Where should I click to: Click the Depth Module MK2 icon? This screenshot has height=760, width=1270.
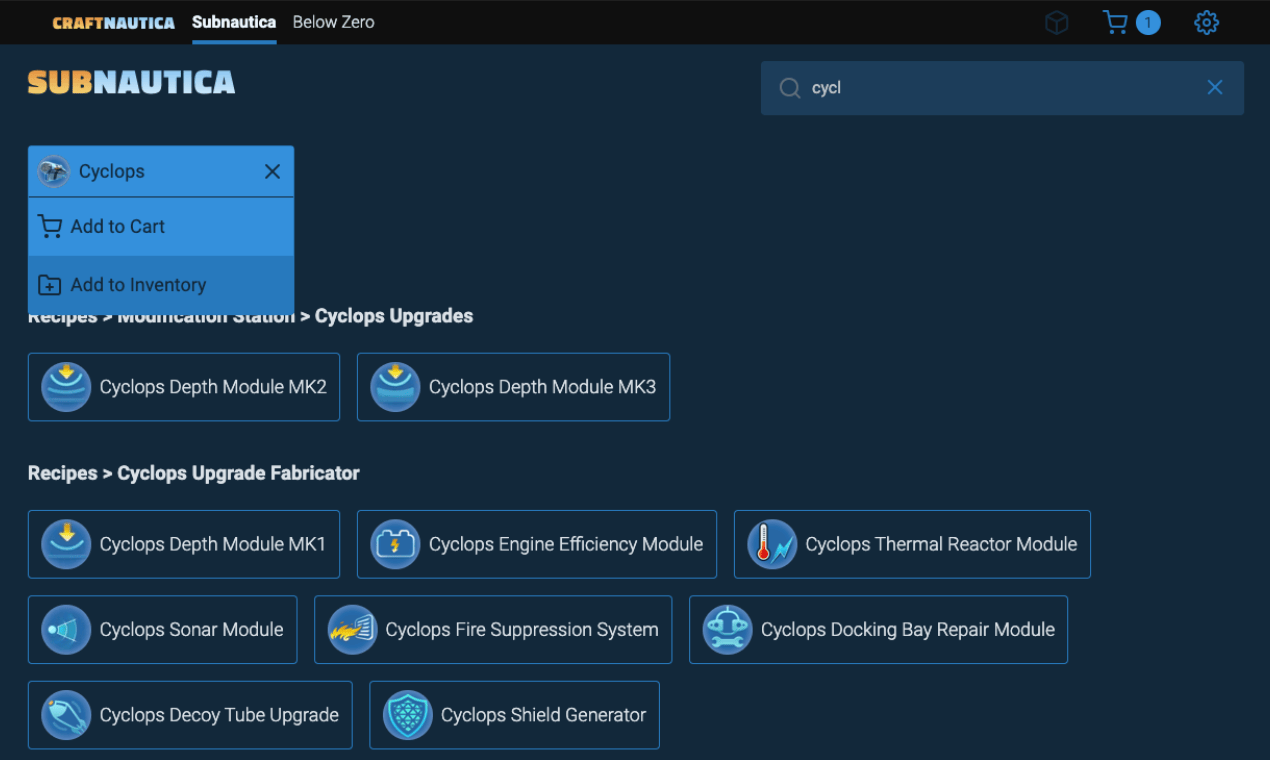(x=66, y=387)
